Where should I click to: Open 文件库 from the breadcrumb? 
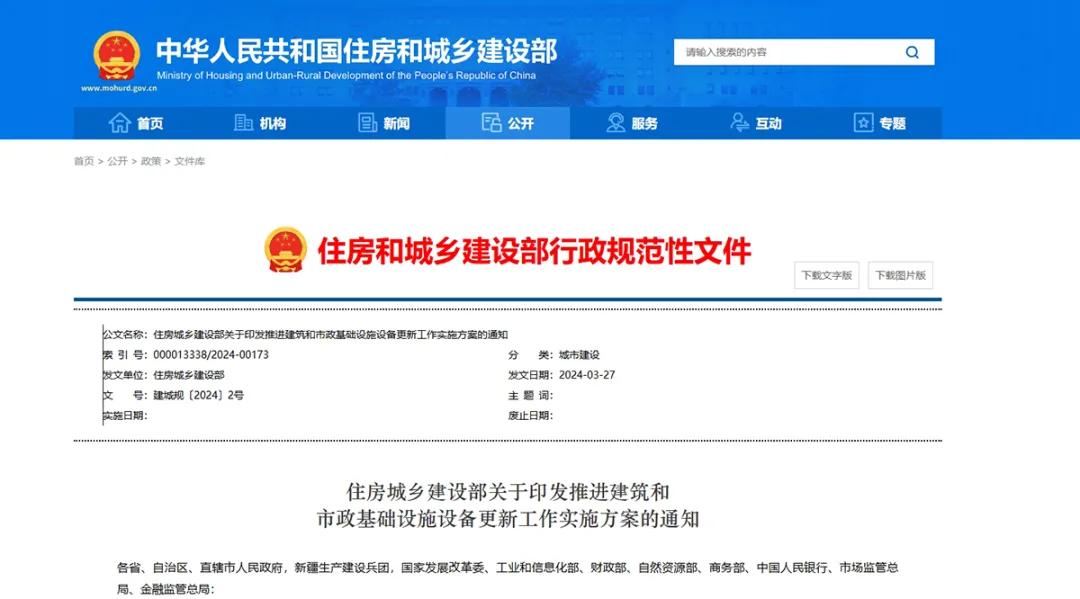tap(189, 161)
